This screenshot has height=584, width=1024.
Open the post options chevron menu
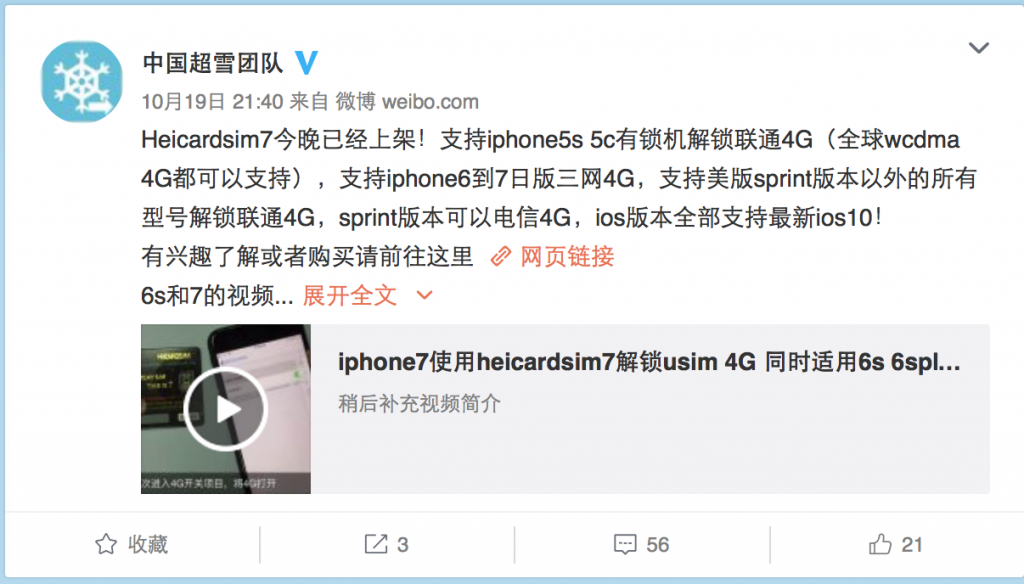click(x=978, y=48)
